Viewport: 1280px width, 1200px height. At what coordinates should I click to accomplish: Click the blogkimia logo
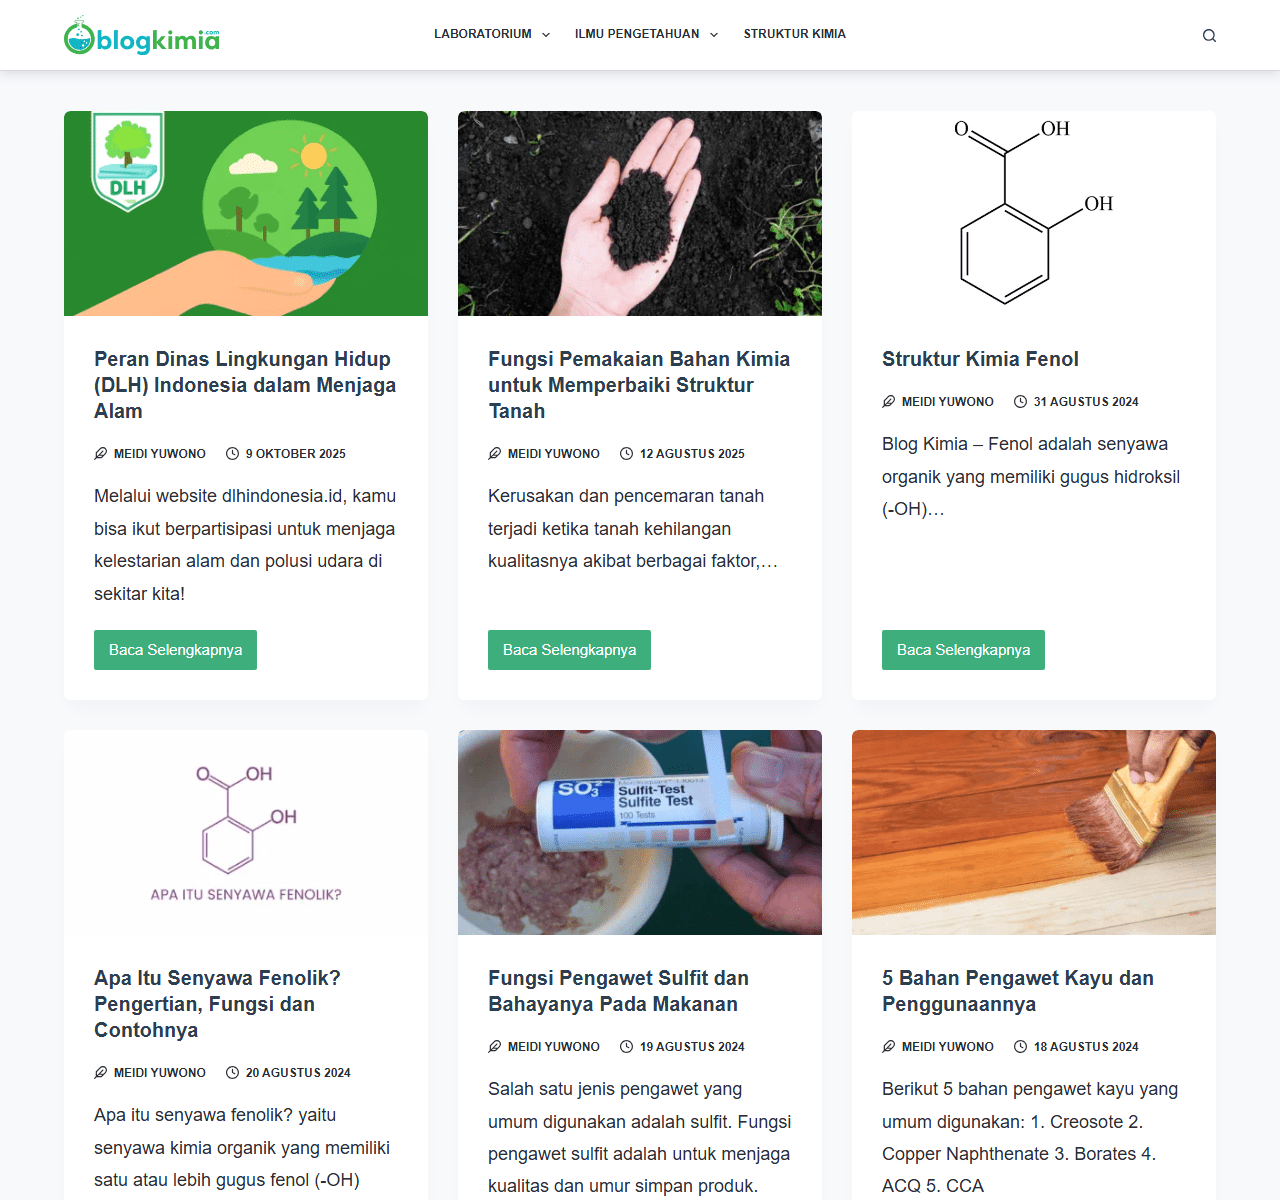coord(141,36)
